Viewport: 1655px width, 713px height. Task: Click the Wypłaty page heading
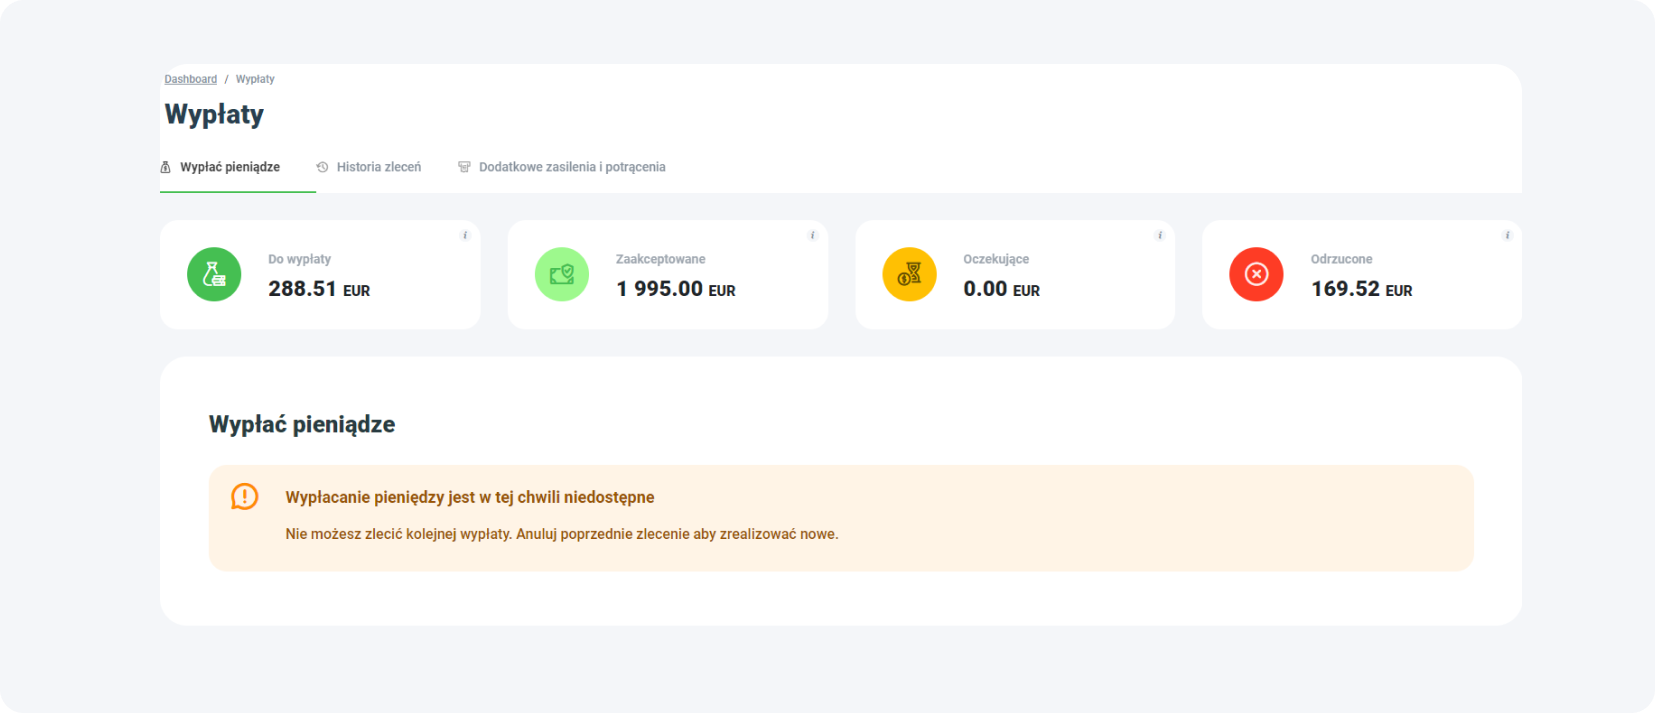tap(214, 114)
